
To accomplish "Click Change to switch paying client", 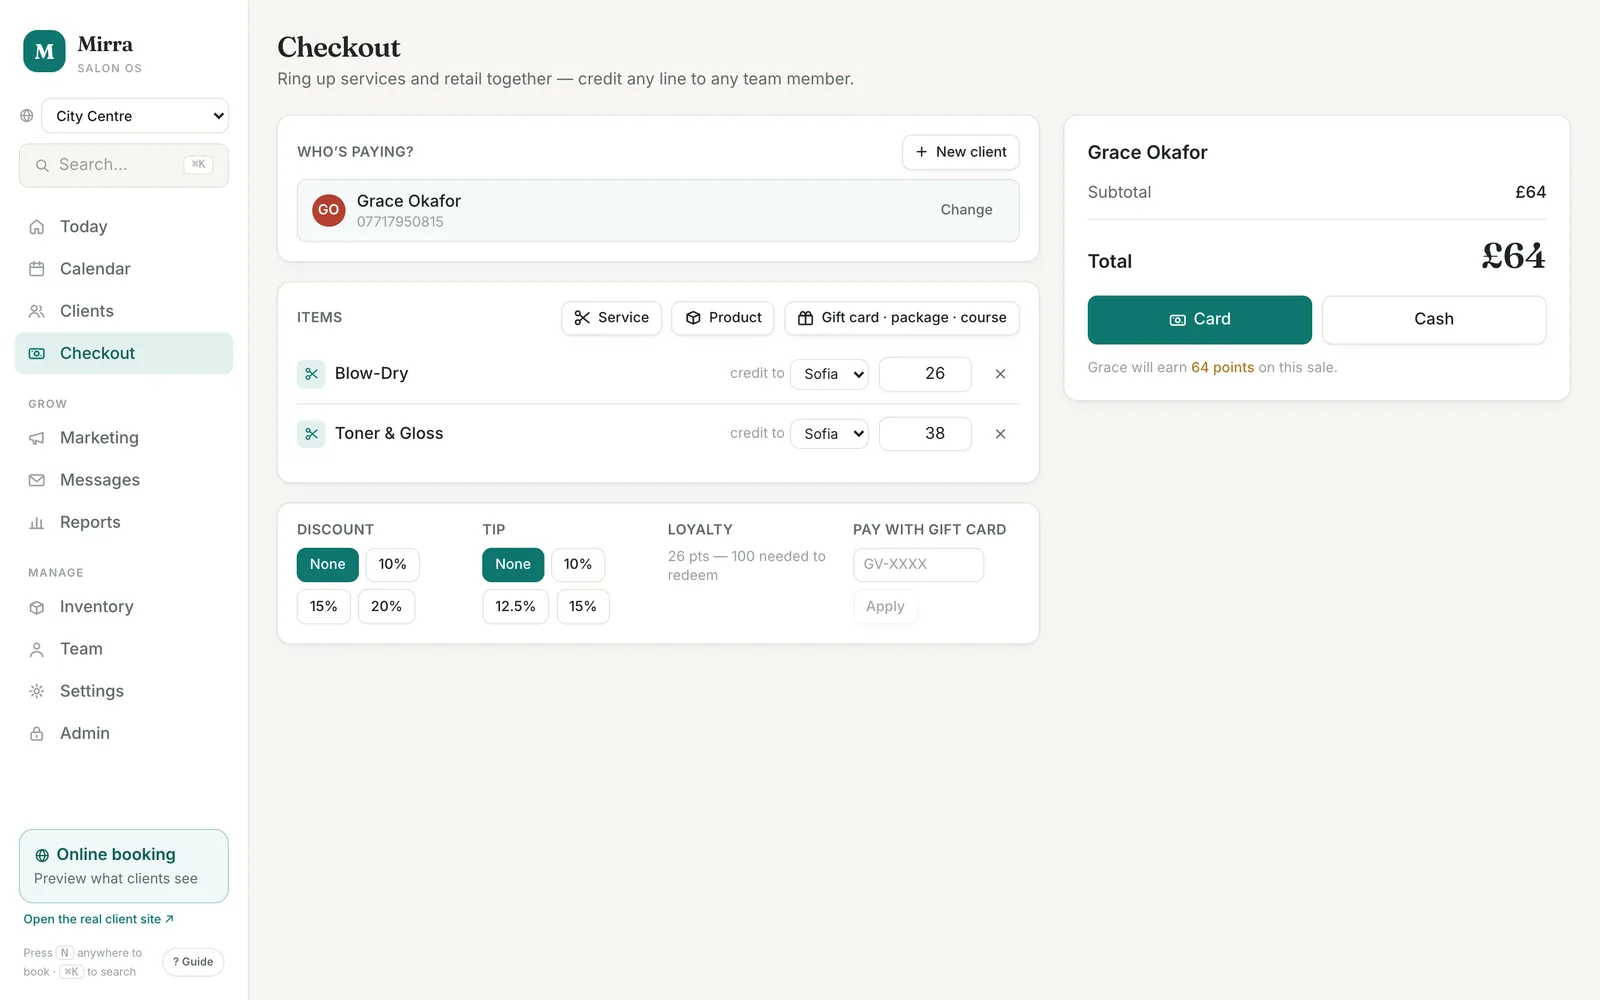I will tap(966, 210).
